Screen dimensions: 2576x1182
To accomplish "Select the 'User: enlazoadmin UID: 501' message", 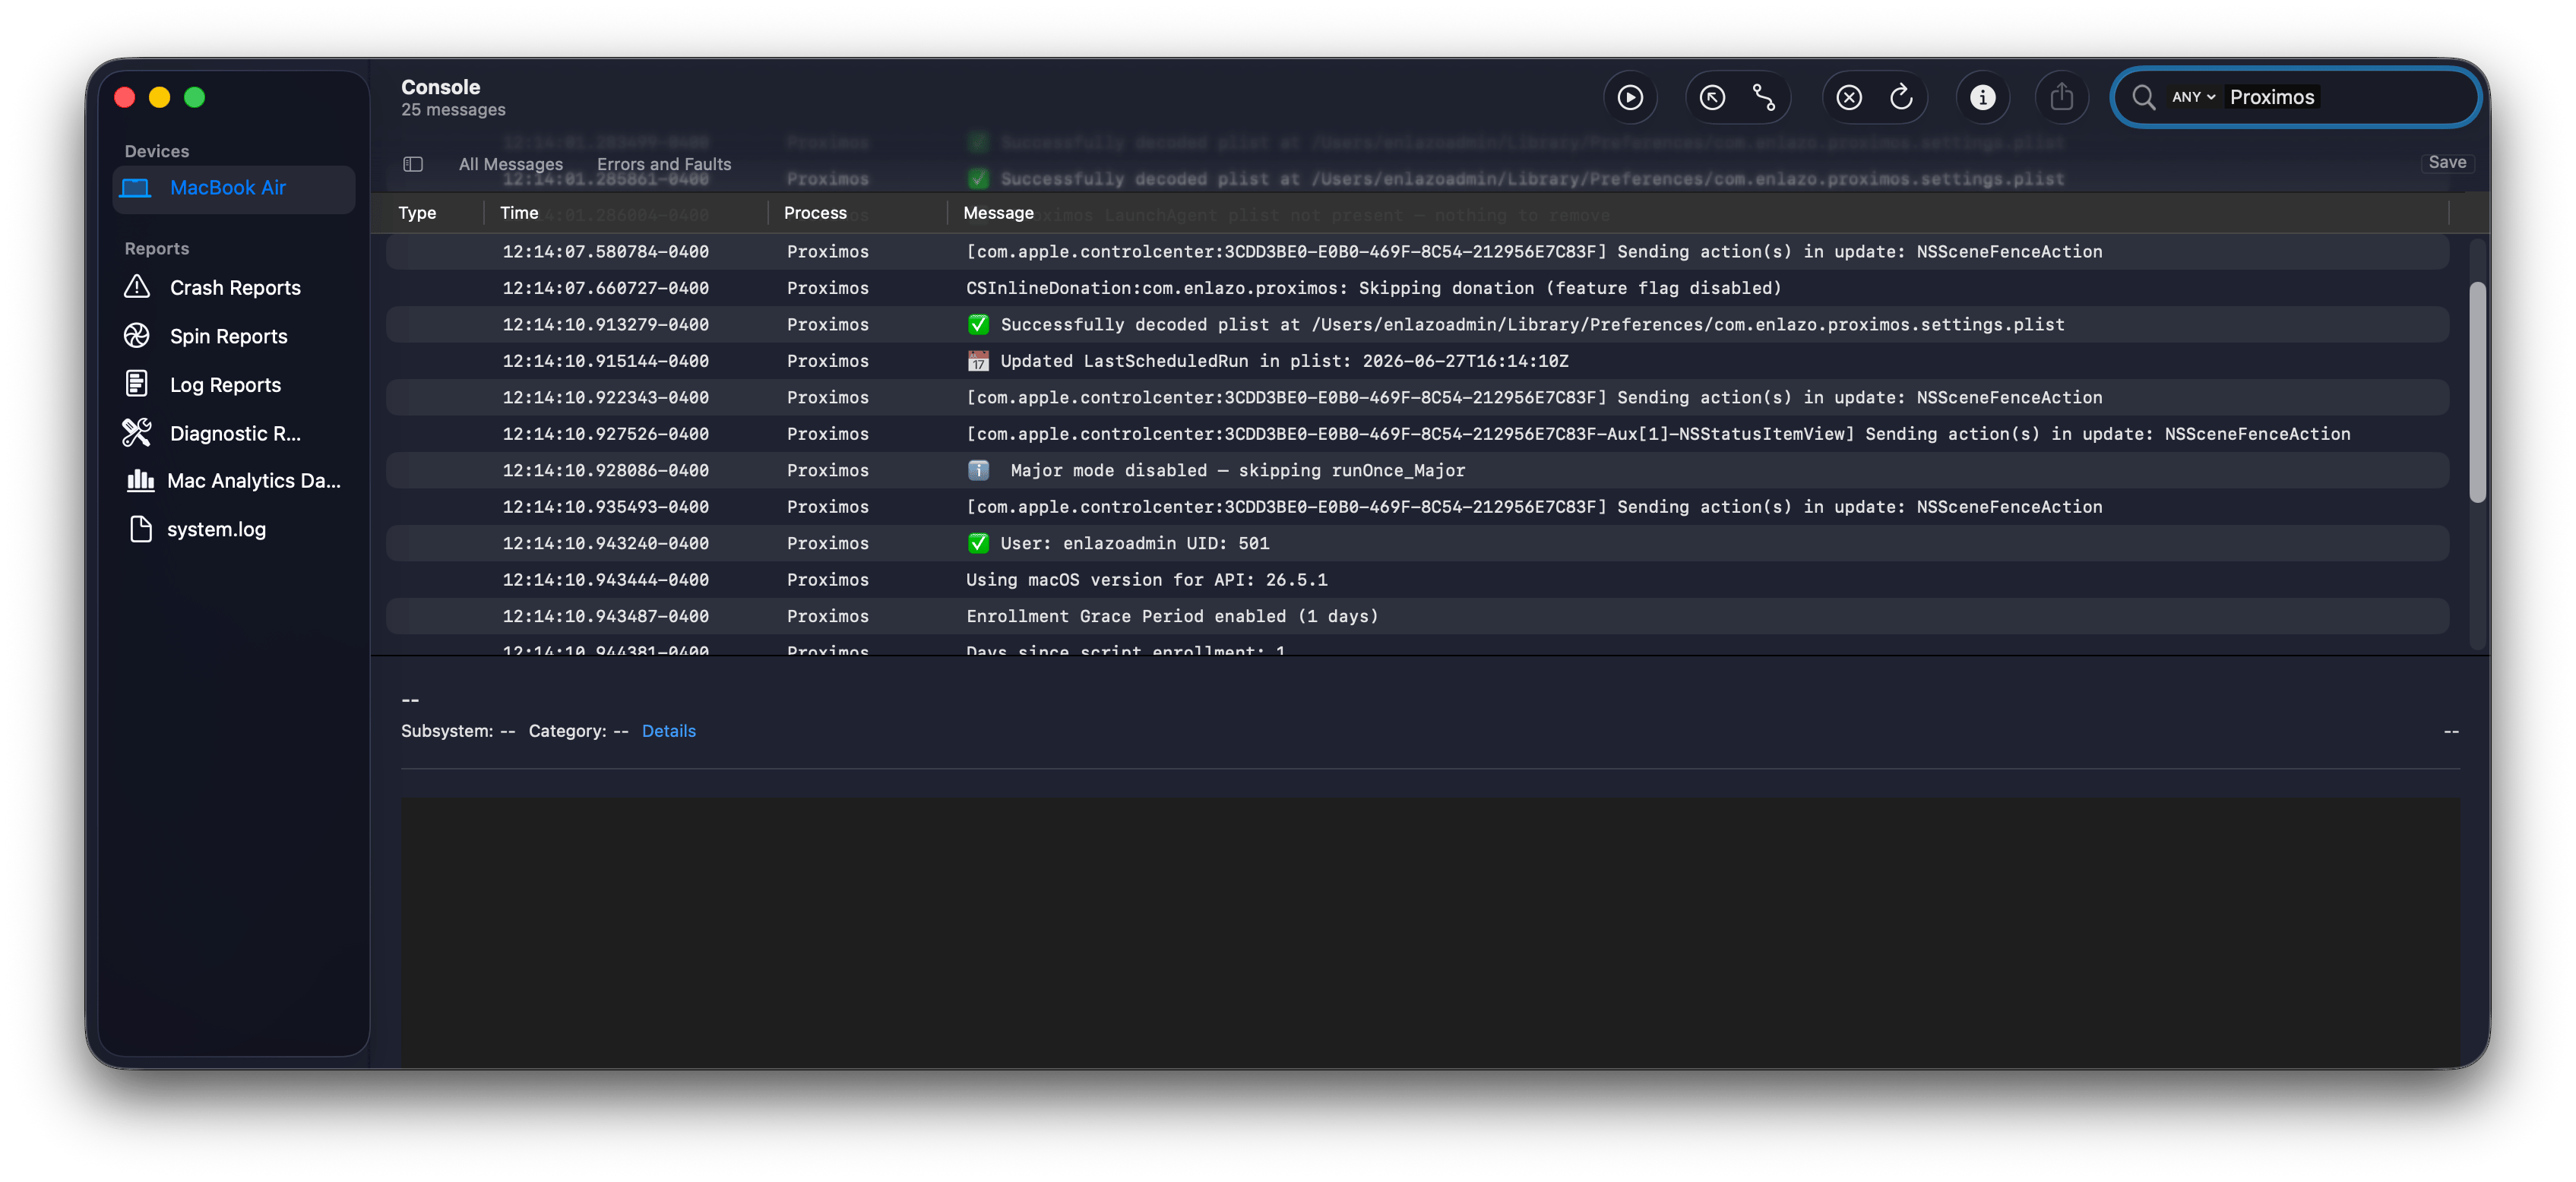I will pos(1417,543).
